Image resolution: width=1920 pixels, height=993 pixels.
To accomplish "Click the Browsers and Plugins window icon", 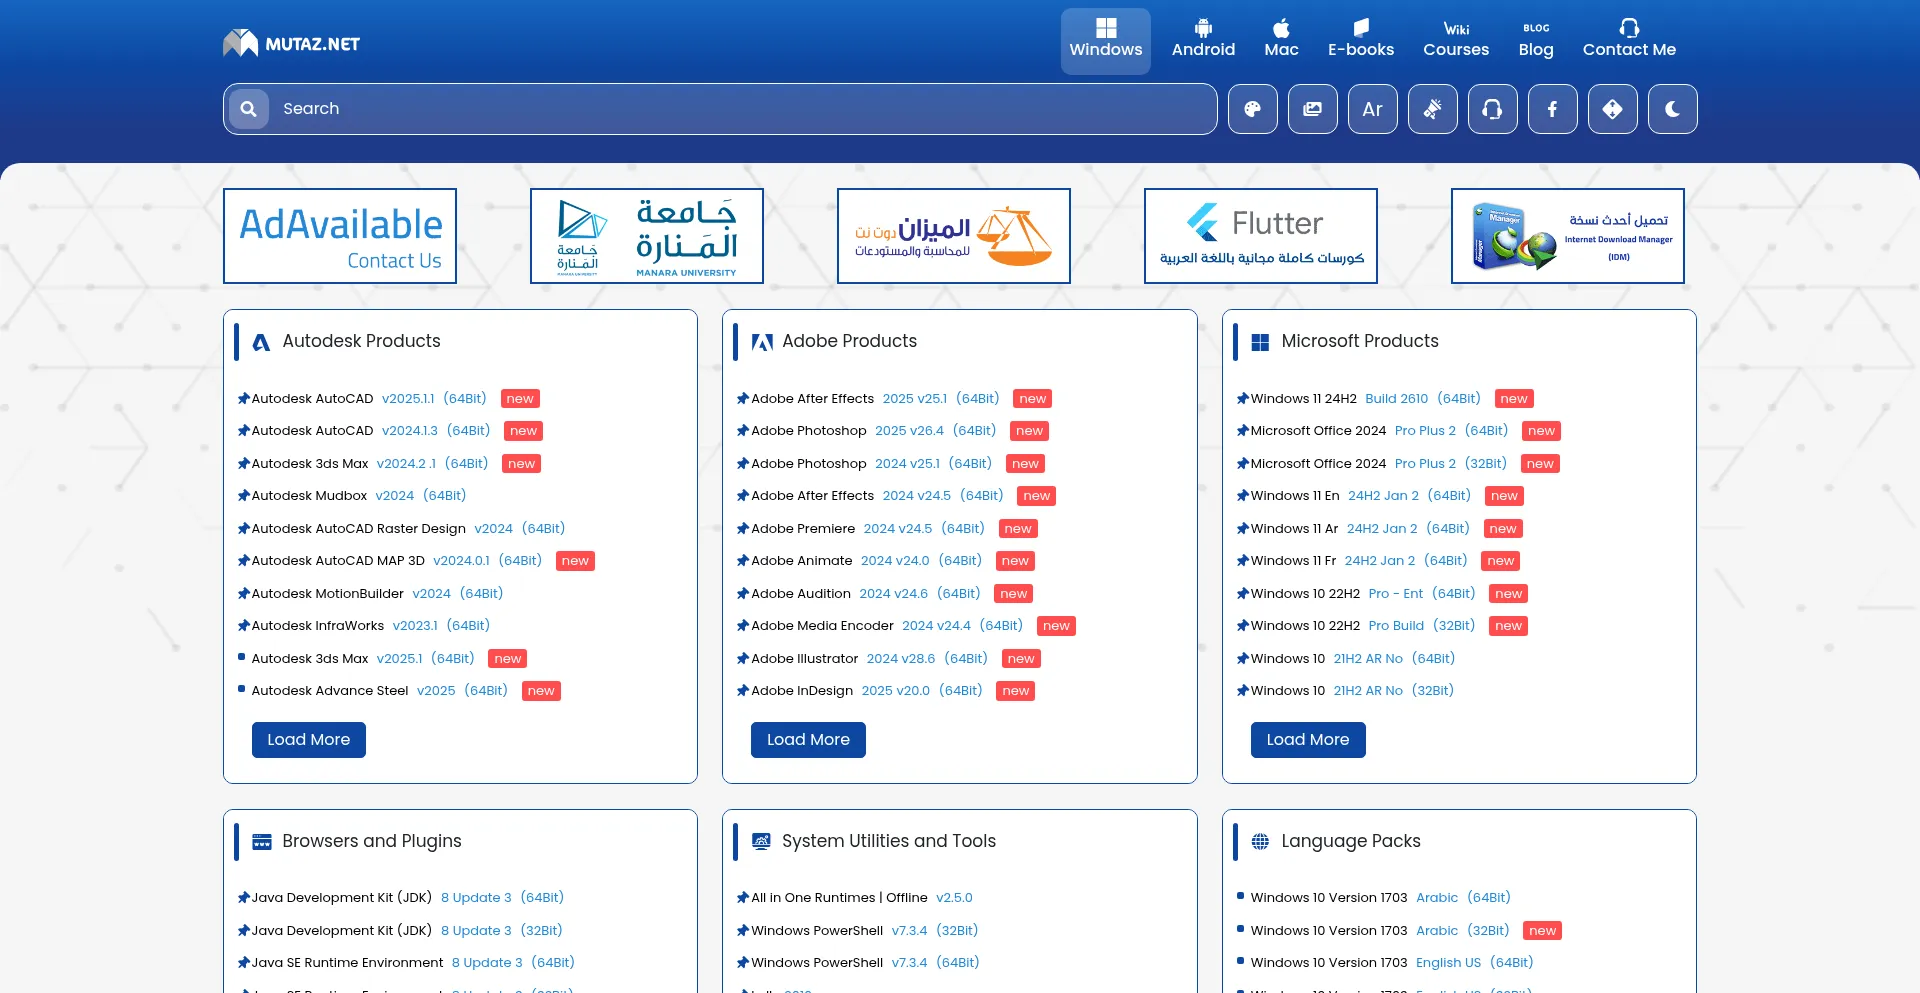I will tap(262, 842).
